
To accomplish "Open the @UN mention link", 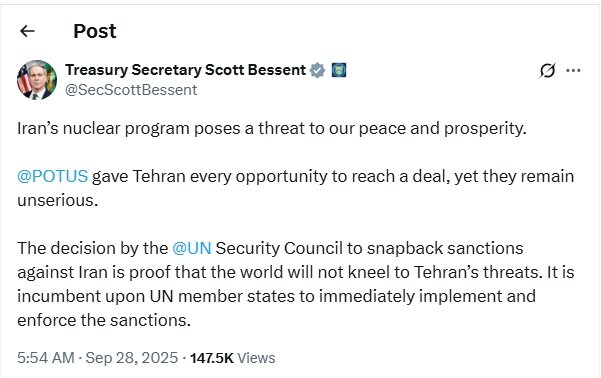I will tap(192, 248).
